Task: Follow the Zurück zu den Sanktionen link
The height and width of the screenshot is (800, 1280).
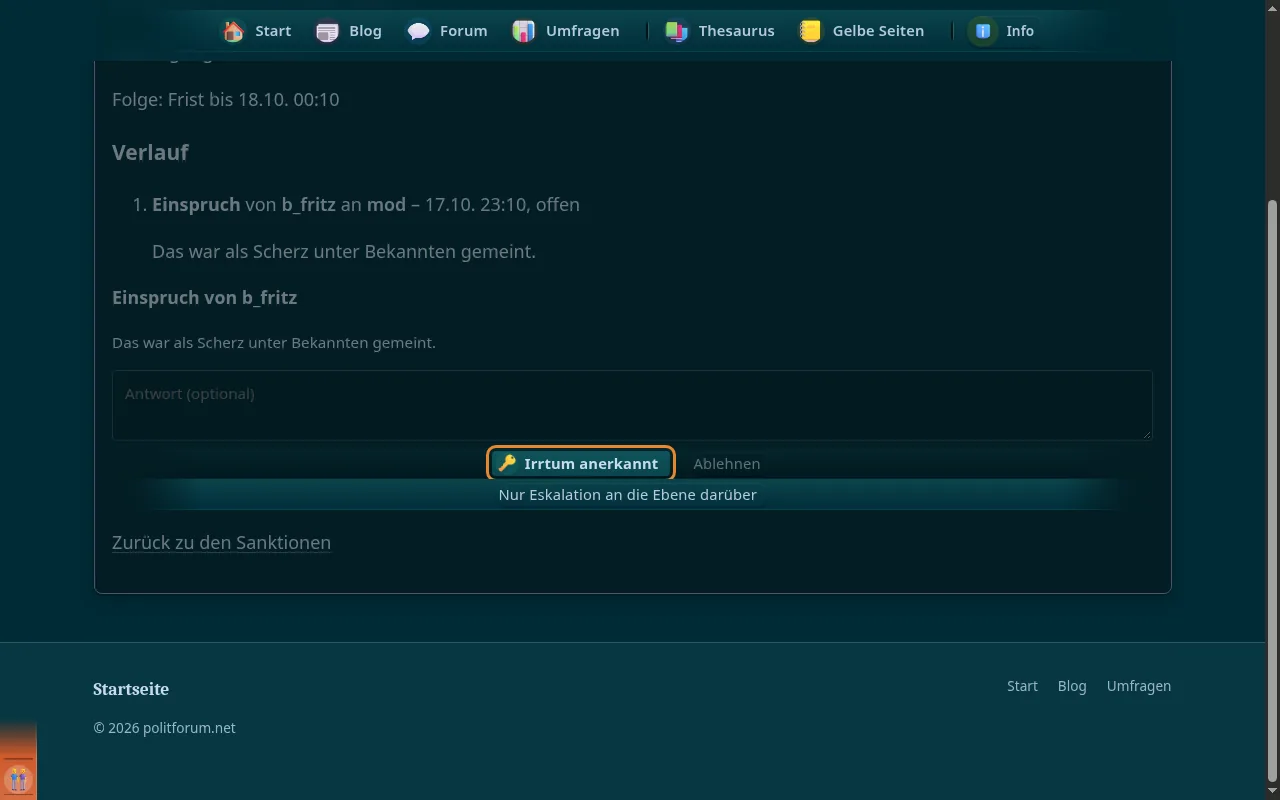Action: click(x=221, y=542)
